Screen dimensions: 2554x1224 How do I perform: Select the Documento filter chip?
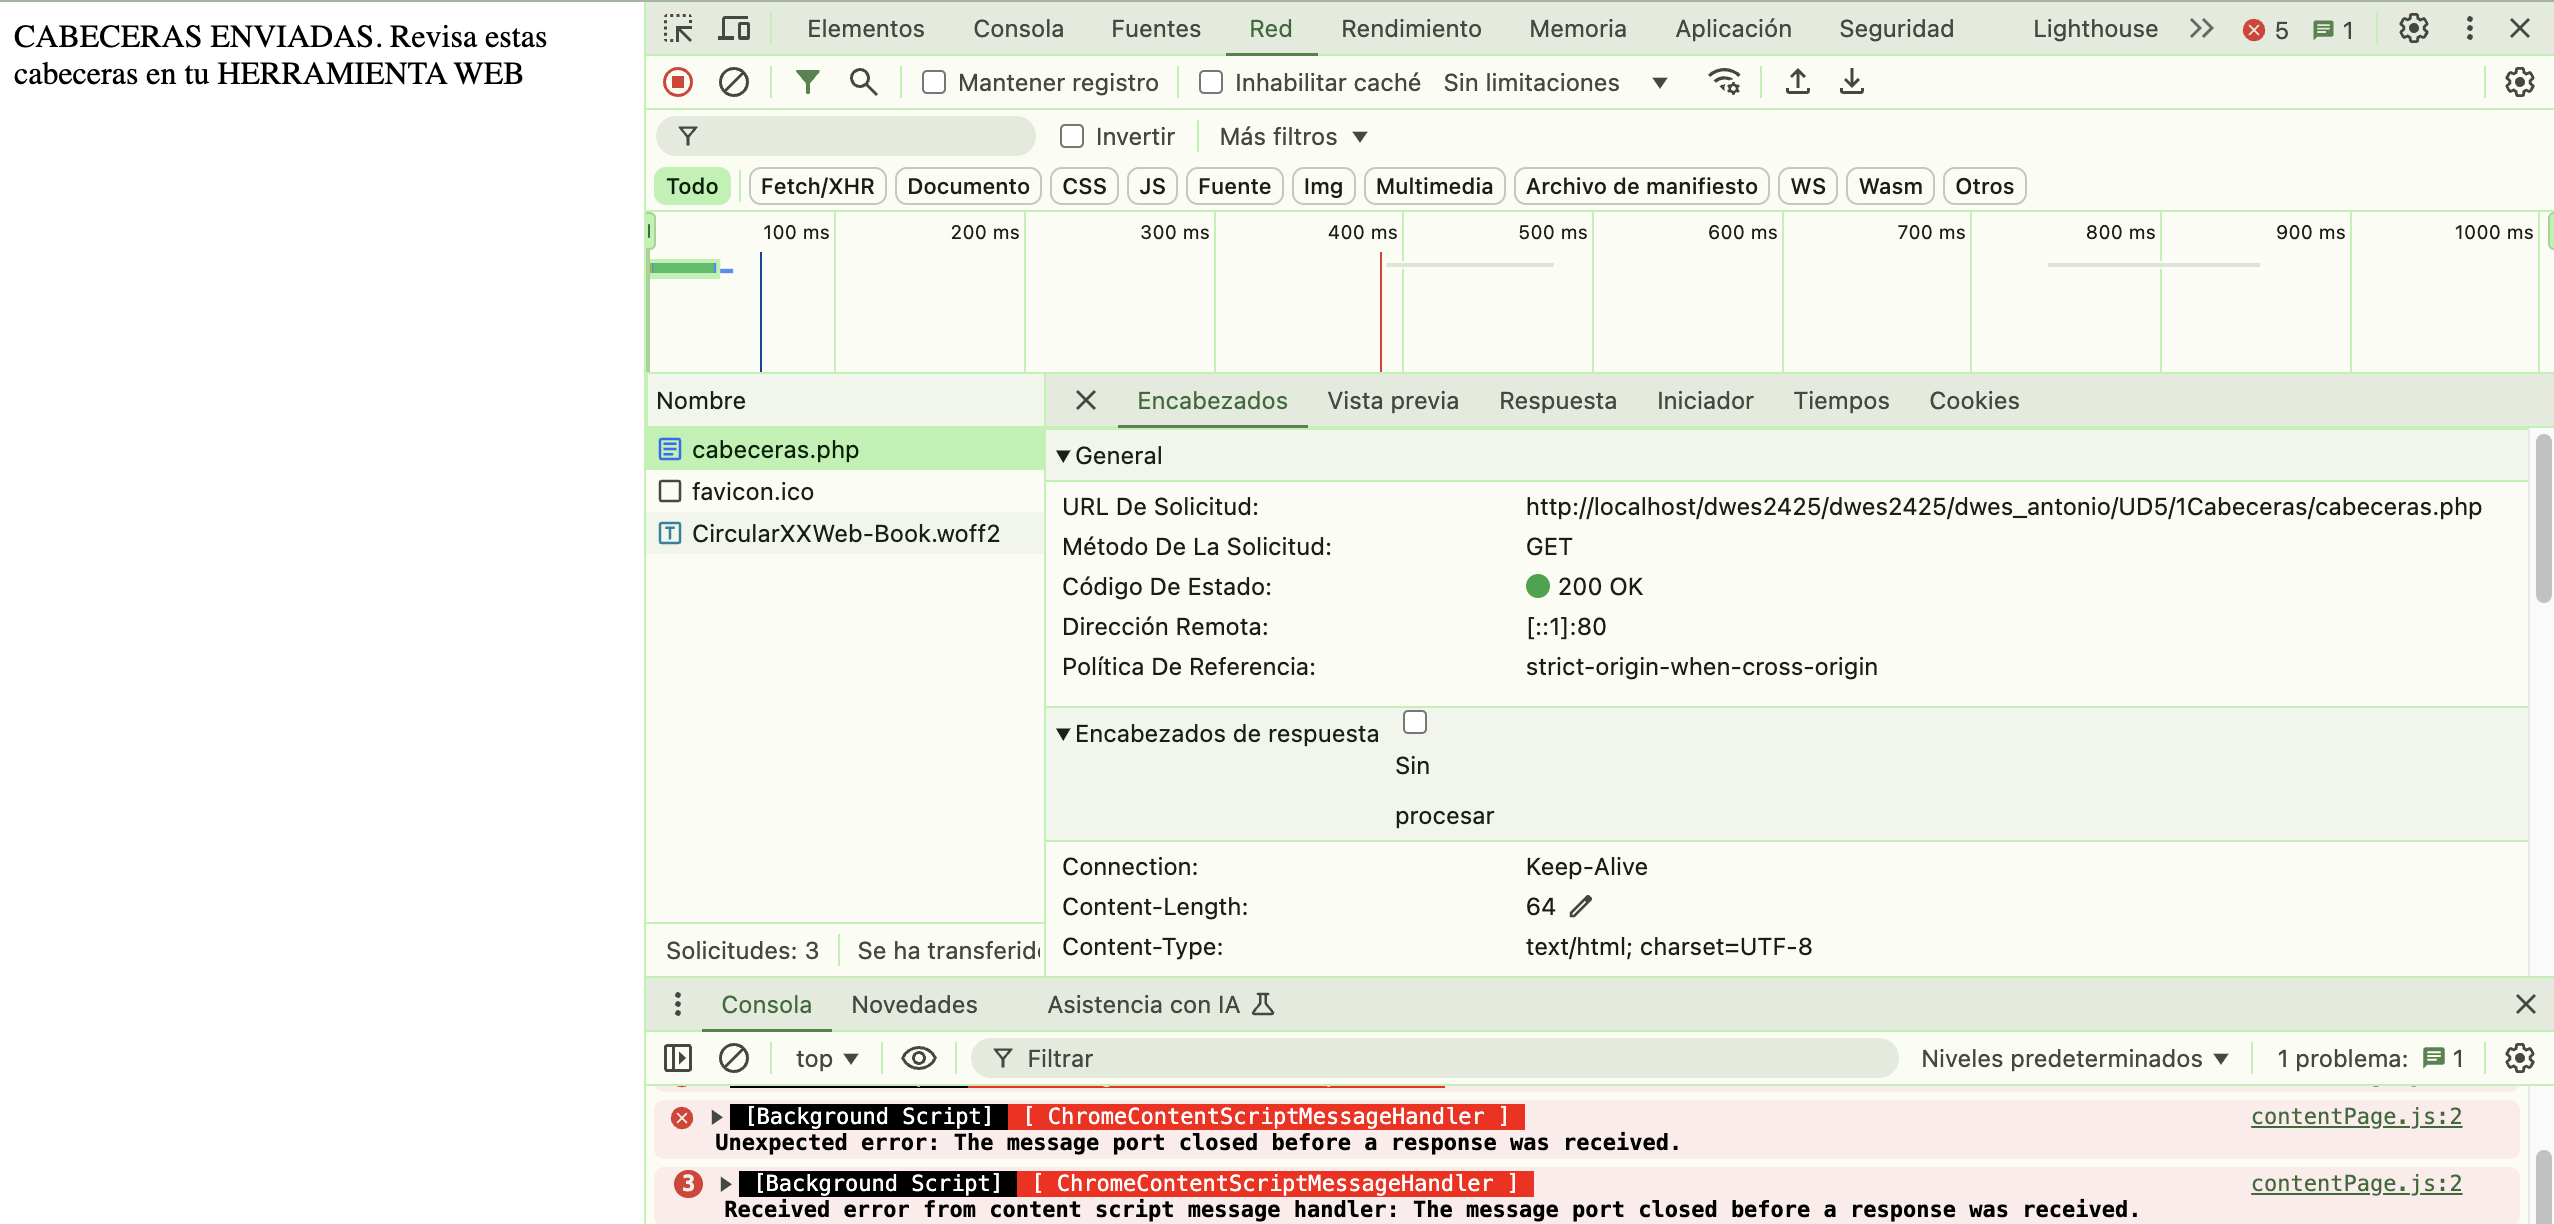[968, 186]
